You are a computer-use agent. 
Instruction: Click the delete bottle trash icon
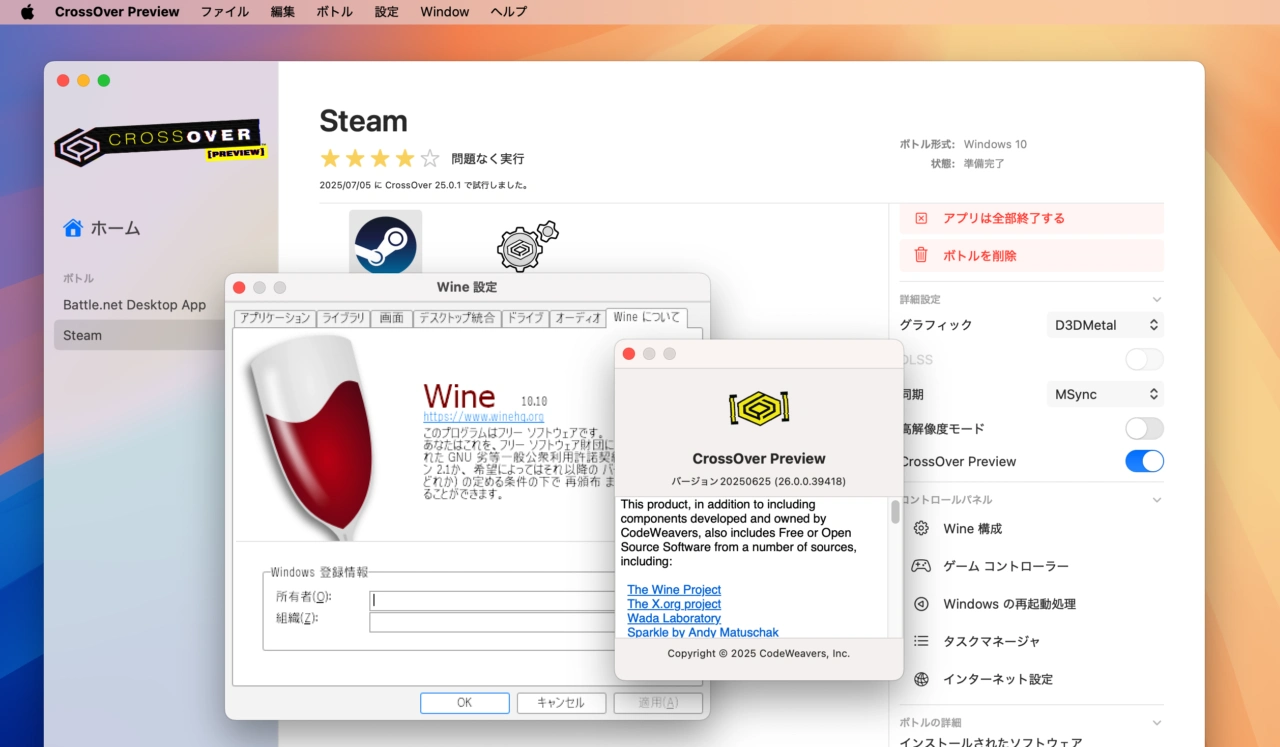[921, 256]
